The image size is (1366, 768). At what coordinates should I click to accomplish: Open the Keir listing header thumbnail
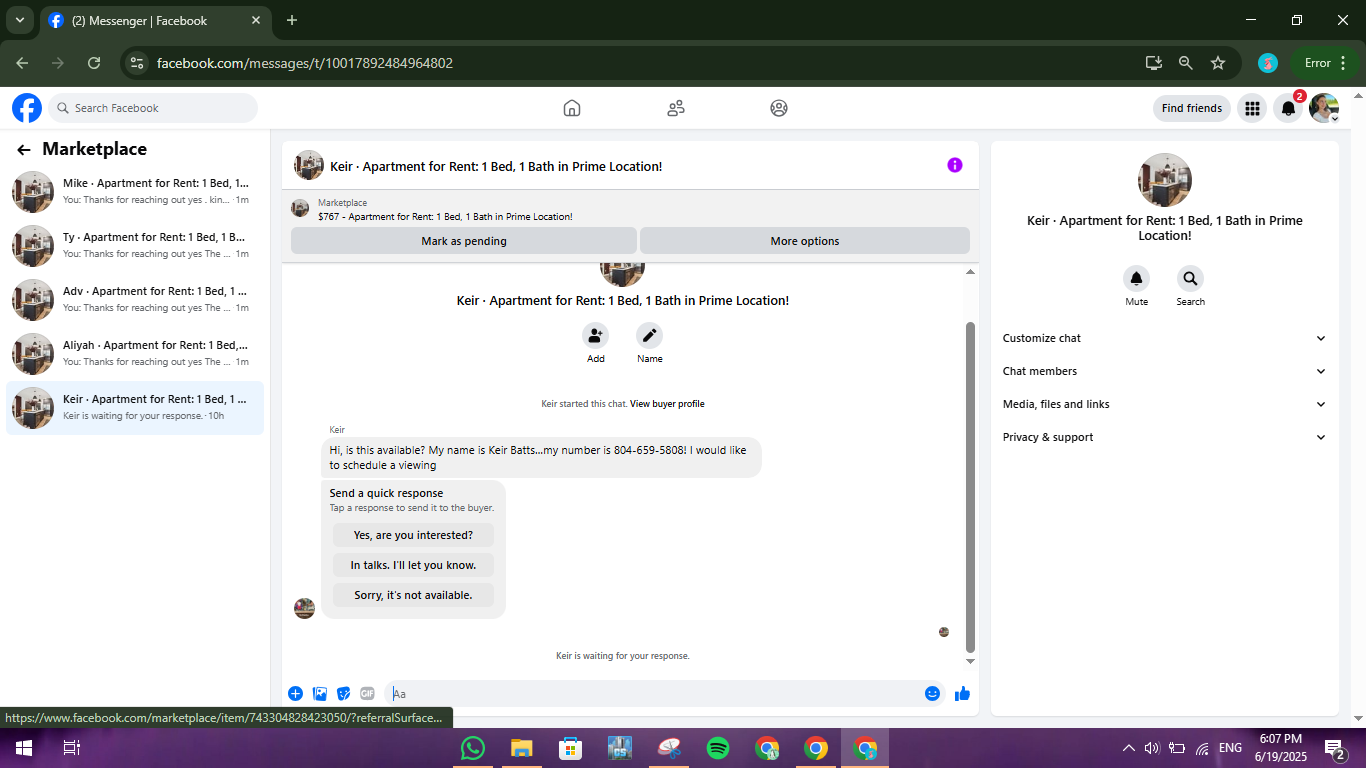tap(309, 165)
